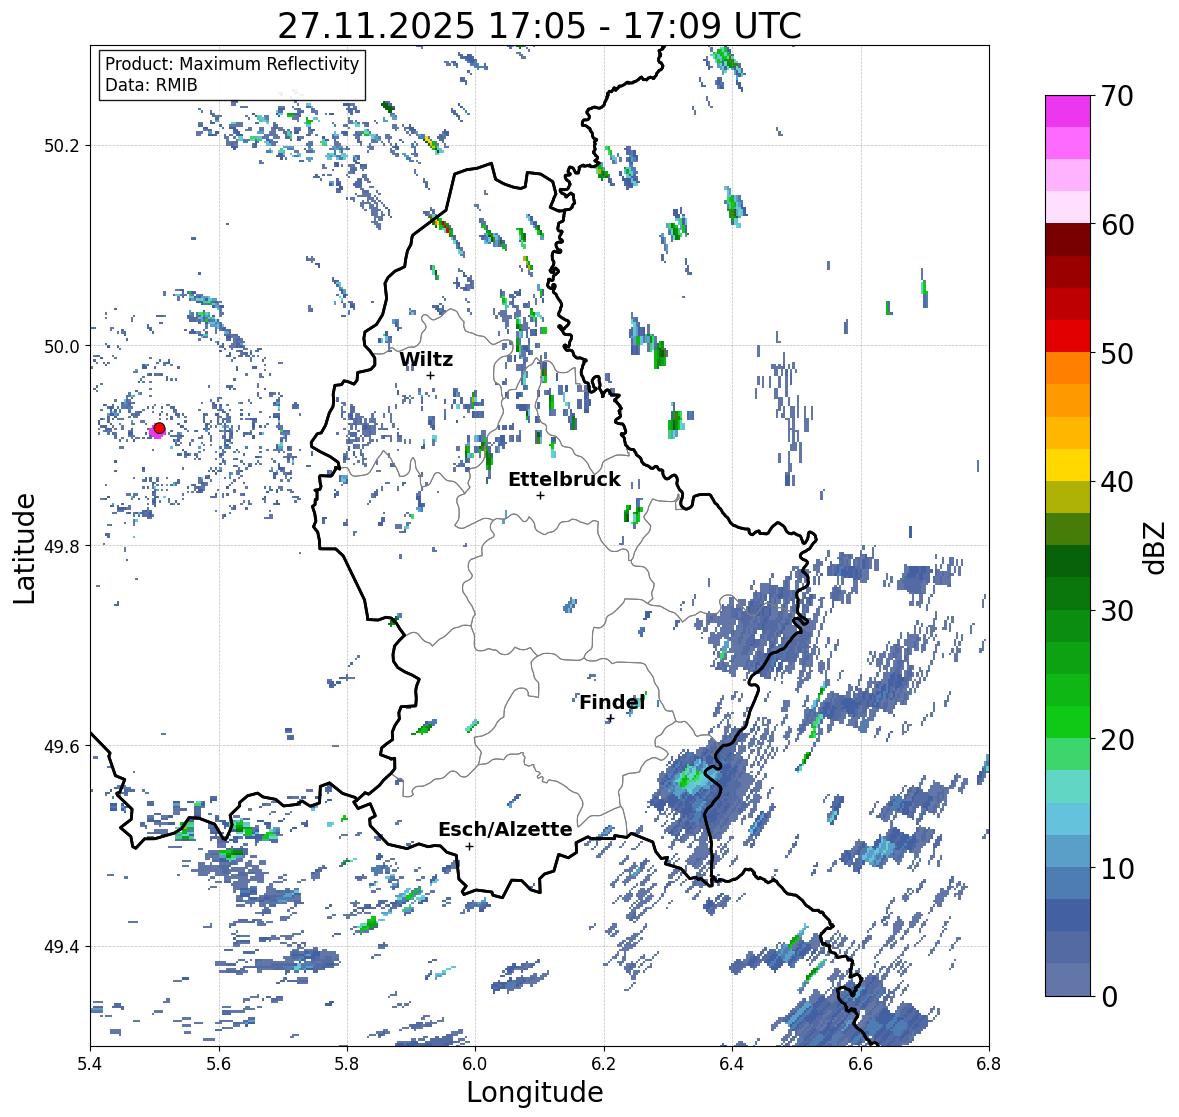Click the Data: RMIB legend text
This screenshot has height=1117, width=1179.
pos(151,85)
